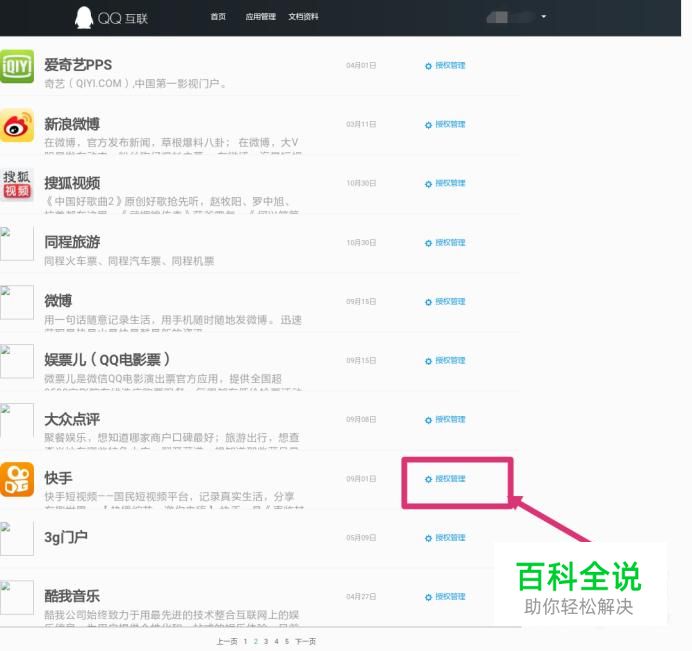Click the 授权管理 link in the 微博 row
The width and height of the screenshot is (692, 651).
450,301
